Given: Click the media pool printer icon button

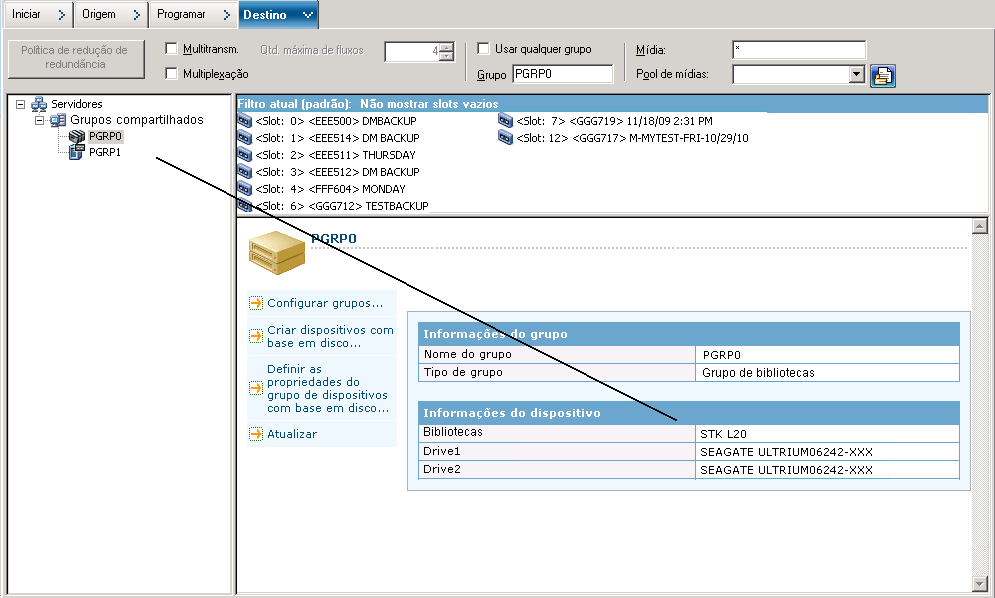Looking at the screenshot, I should tap(882, 75).
